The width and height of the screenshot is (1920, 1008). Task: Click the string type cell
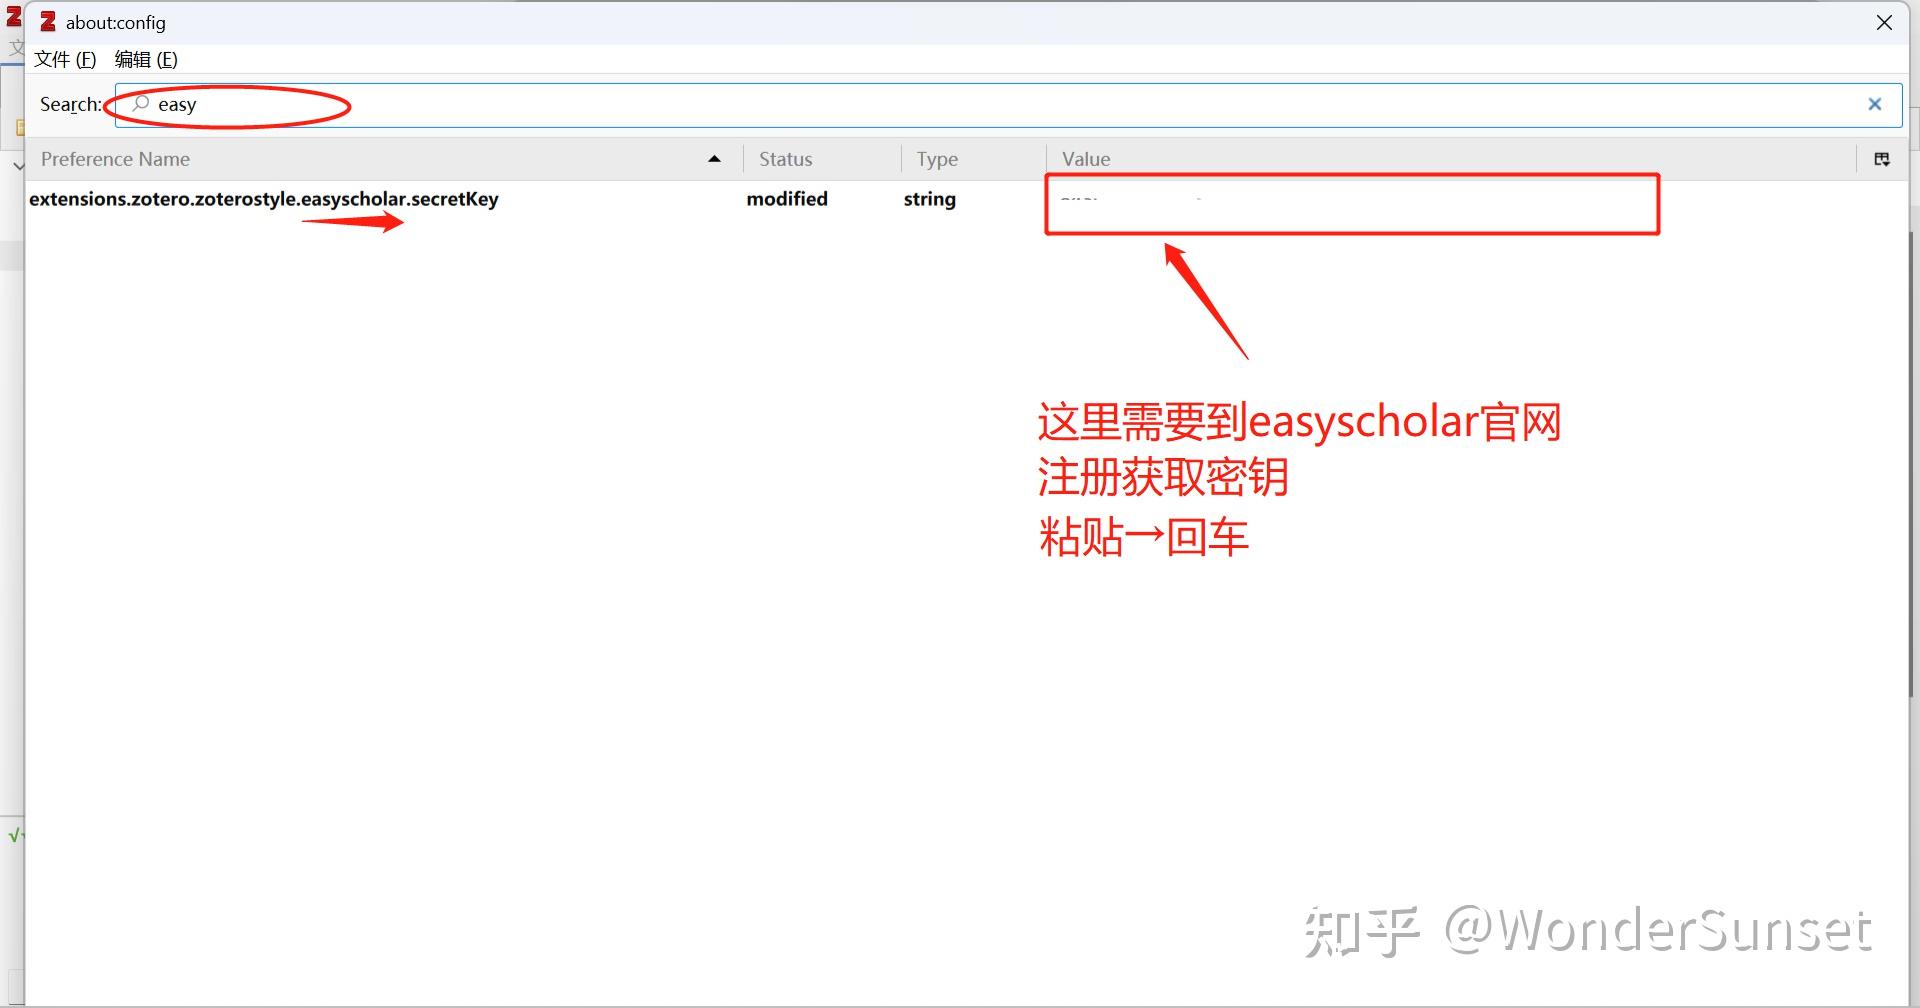(x=929, y=199)
